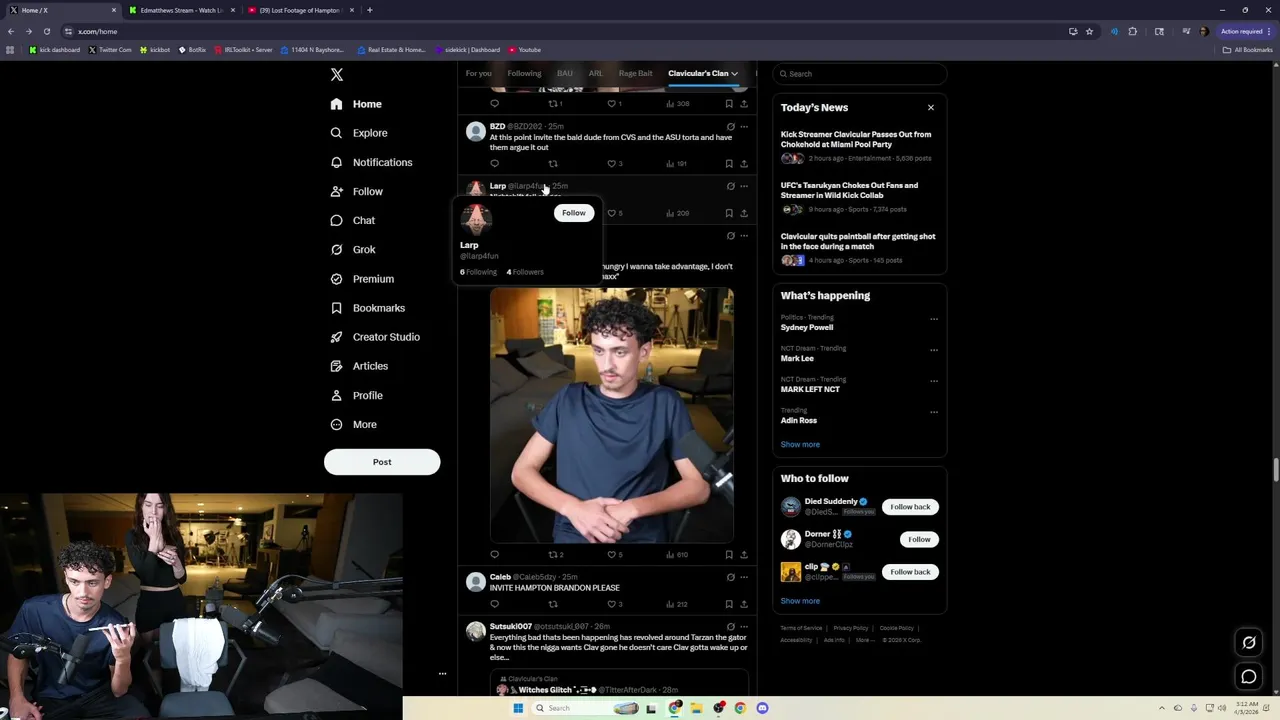Follow back the clip account
This screenshot has width=1280, height=720.
click(910, 572)
